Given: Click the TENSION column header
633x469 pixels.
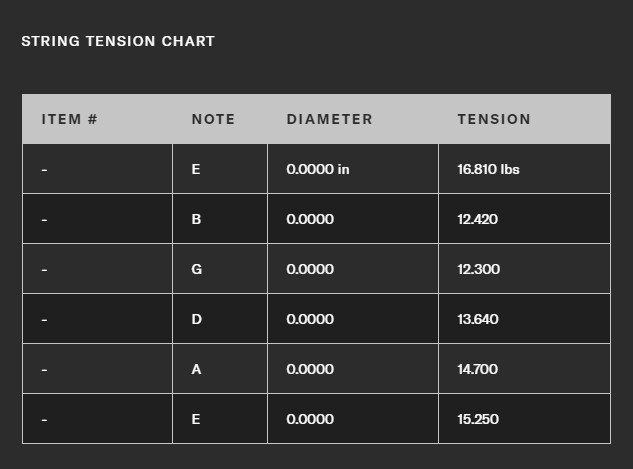Looking at the screenshot, I should [x=494, y=119].
